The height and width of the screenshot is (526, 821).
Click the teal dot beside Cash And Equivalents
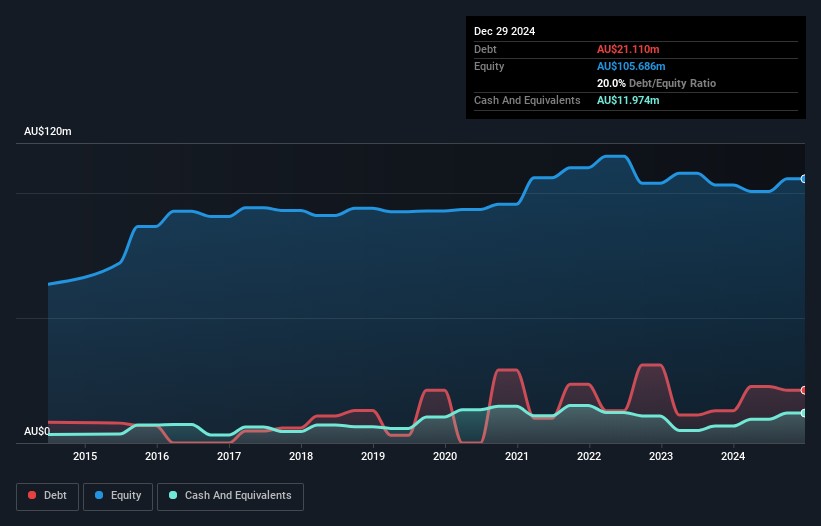pyautogui.click(x=174, y=496)
